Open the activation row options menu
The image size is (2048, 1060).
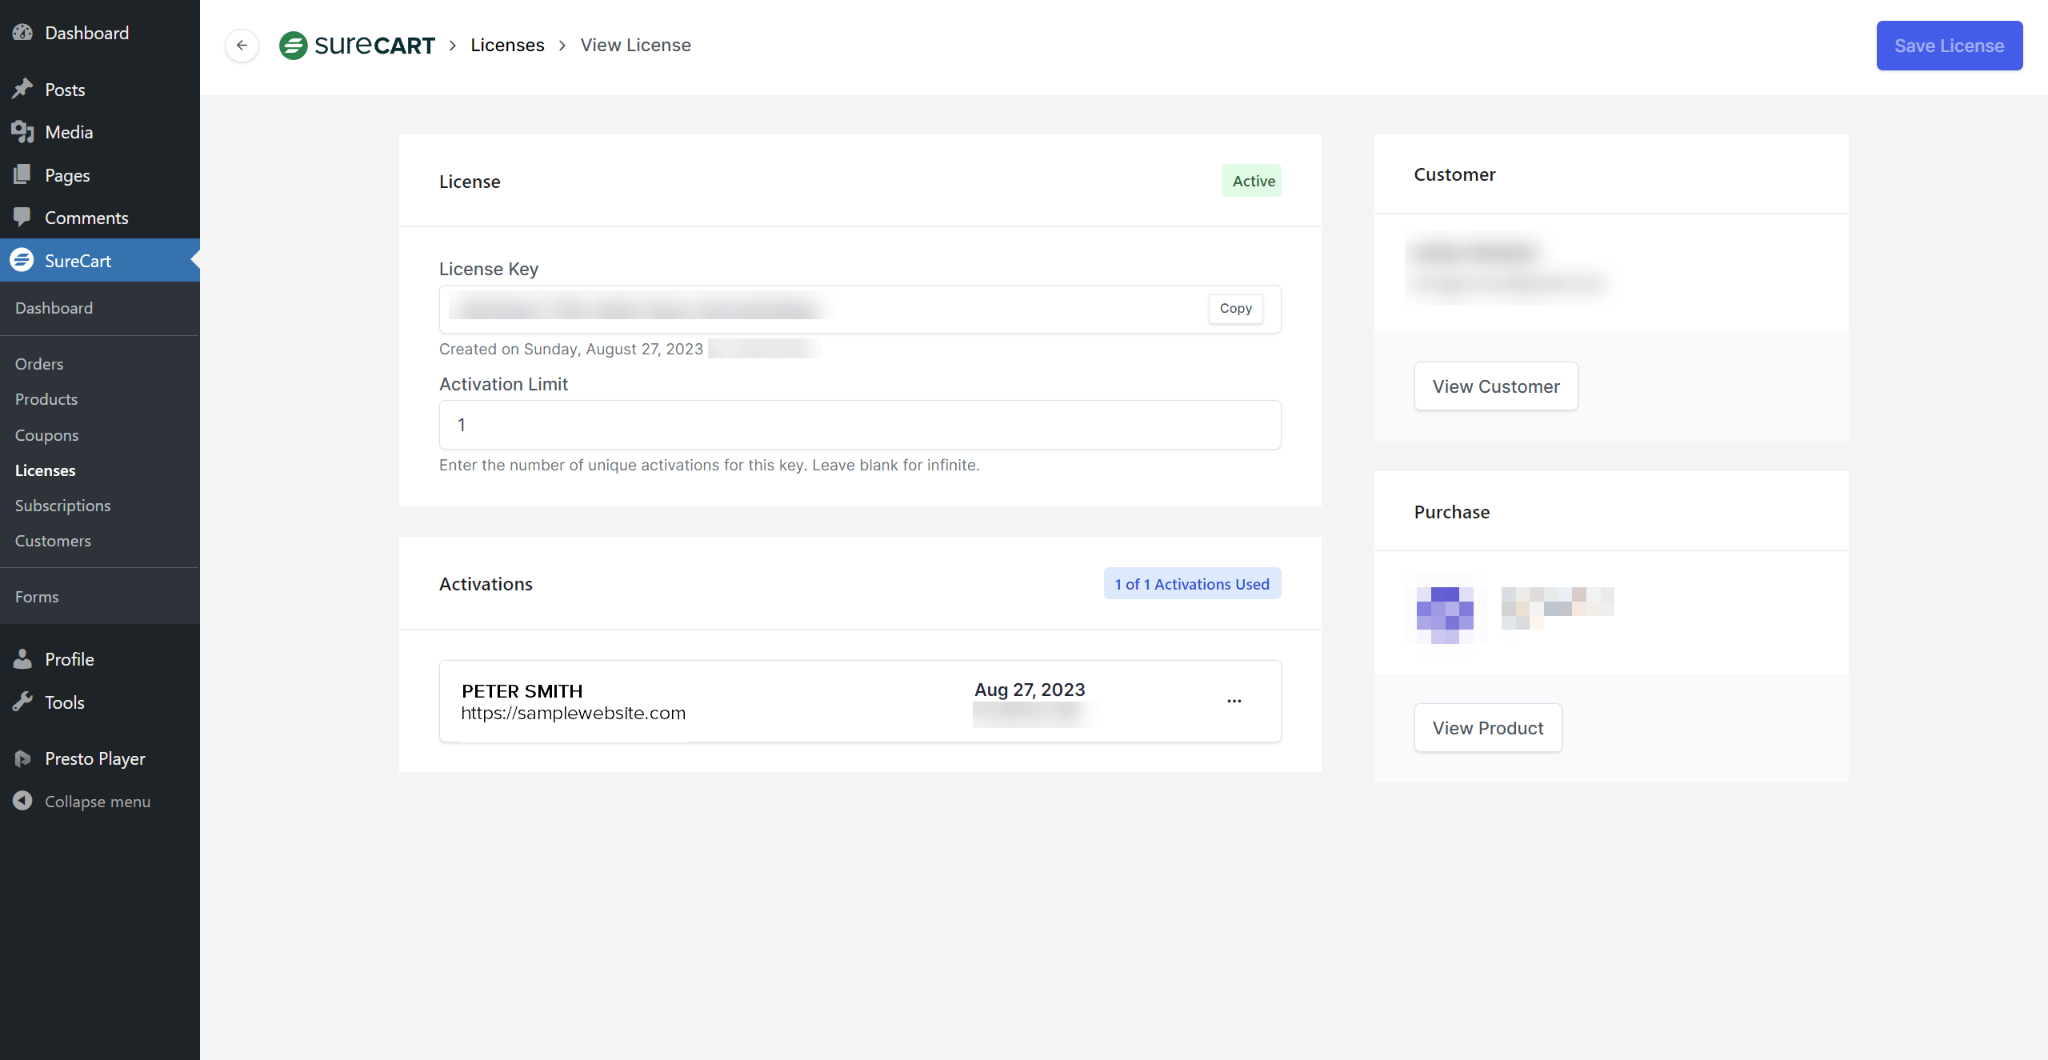[x=1233, y=701]
